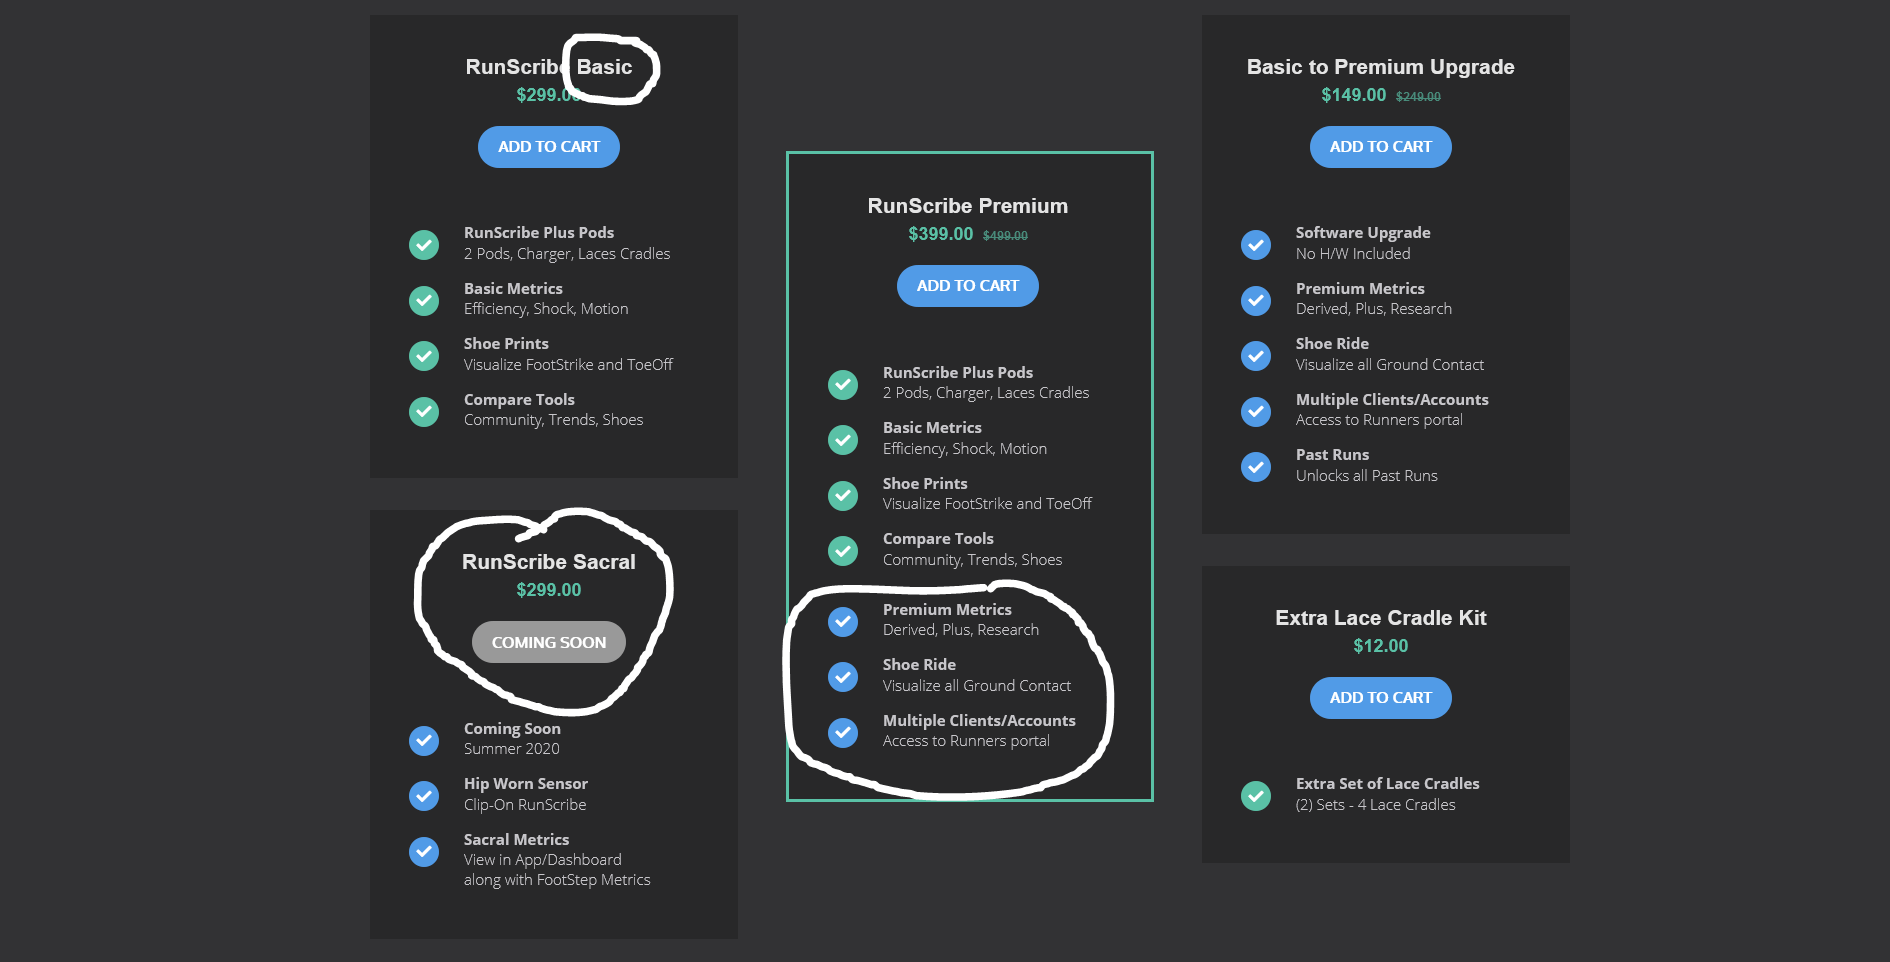The width and height of the screenshot is (1890, 962).
Task: Click Efficiency, Shock, Motion in Basic card
Action: click(546, 309)
